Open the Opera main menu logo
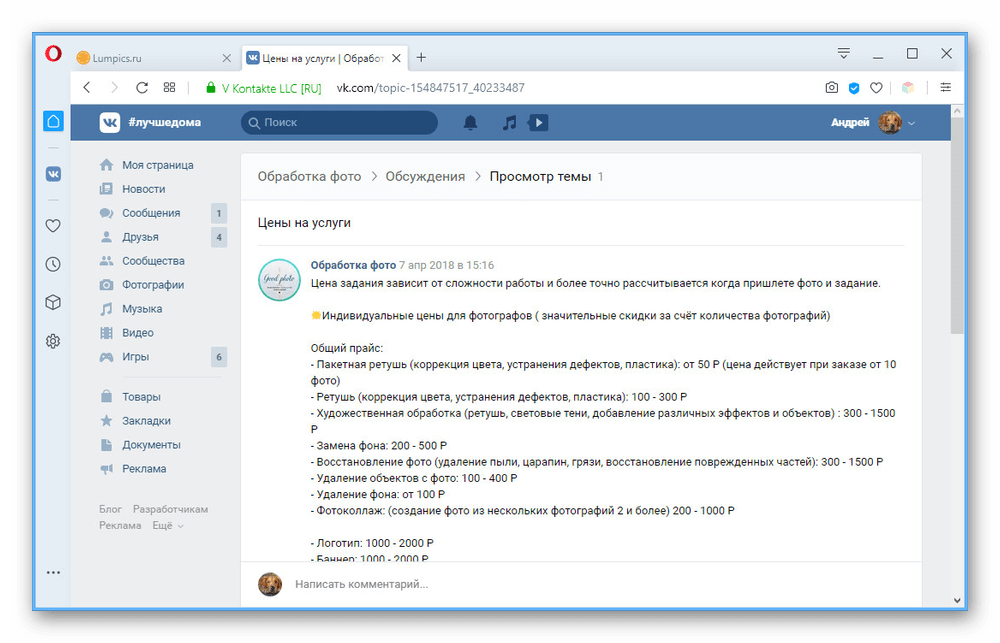 pyautogui.click(x=54, y=54)
